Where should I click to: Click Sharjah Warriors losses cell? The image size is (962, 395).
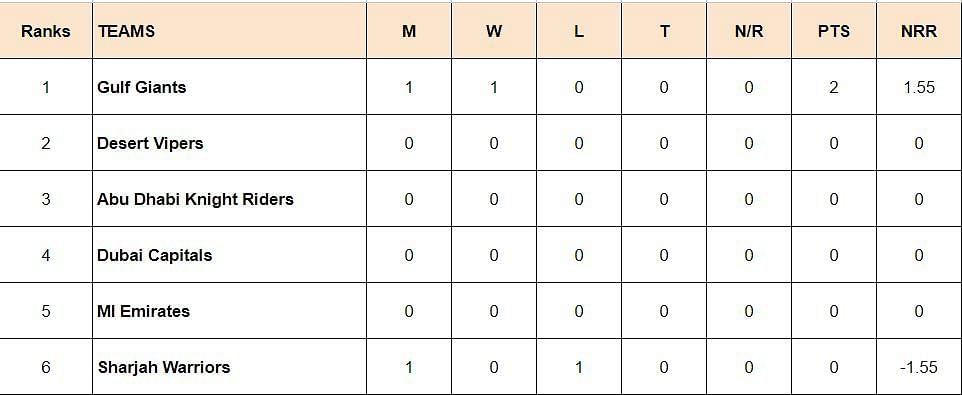pos(579,367)
